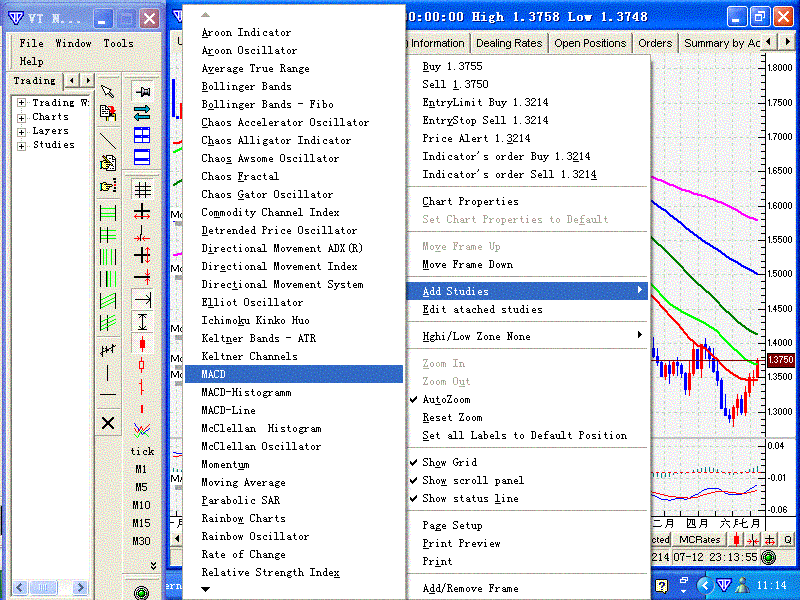This screenshot has height=600, width=800.
Task: Select the red candlestick chart type icon
Action: point(142,343)
